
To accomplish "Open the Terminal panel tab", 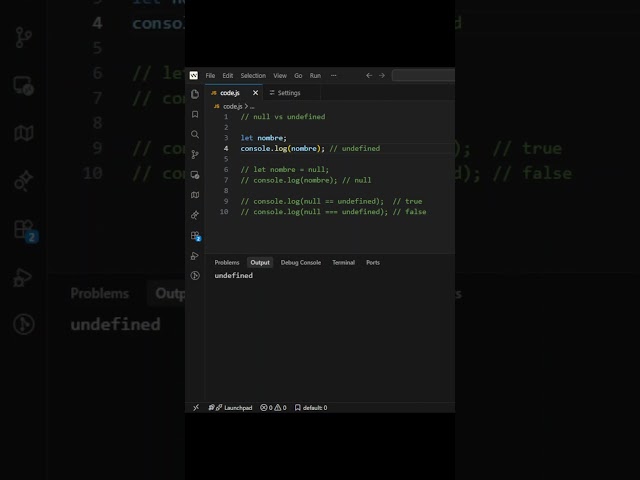I will point(343,262).
